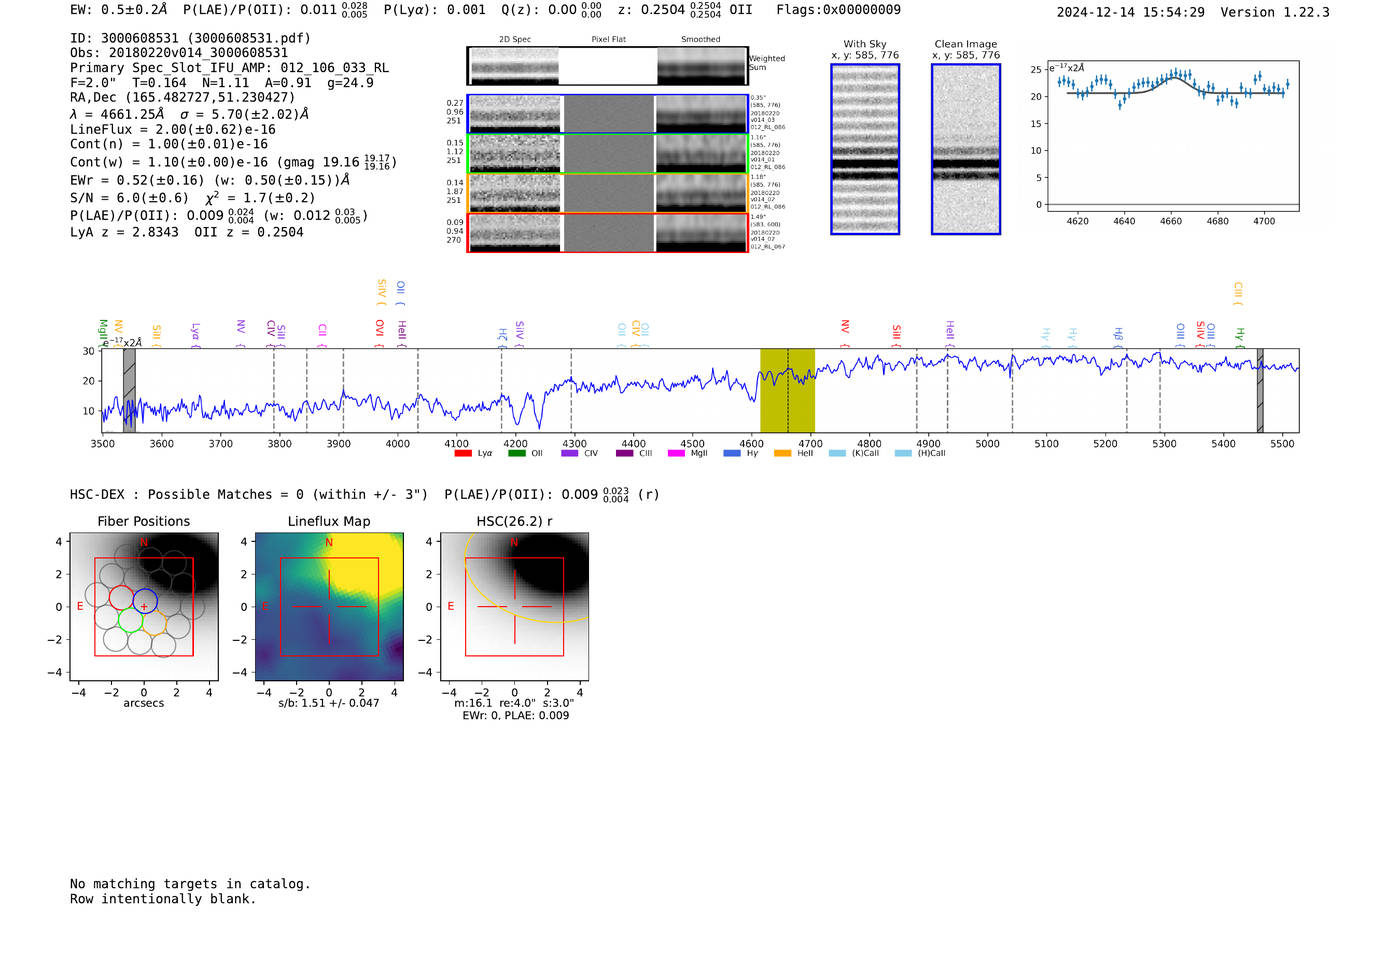
Task: Open the Clean Image cutout
Action: (966, 149)
